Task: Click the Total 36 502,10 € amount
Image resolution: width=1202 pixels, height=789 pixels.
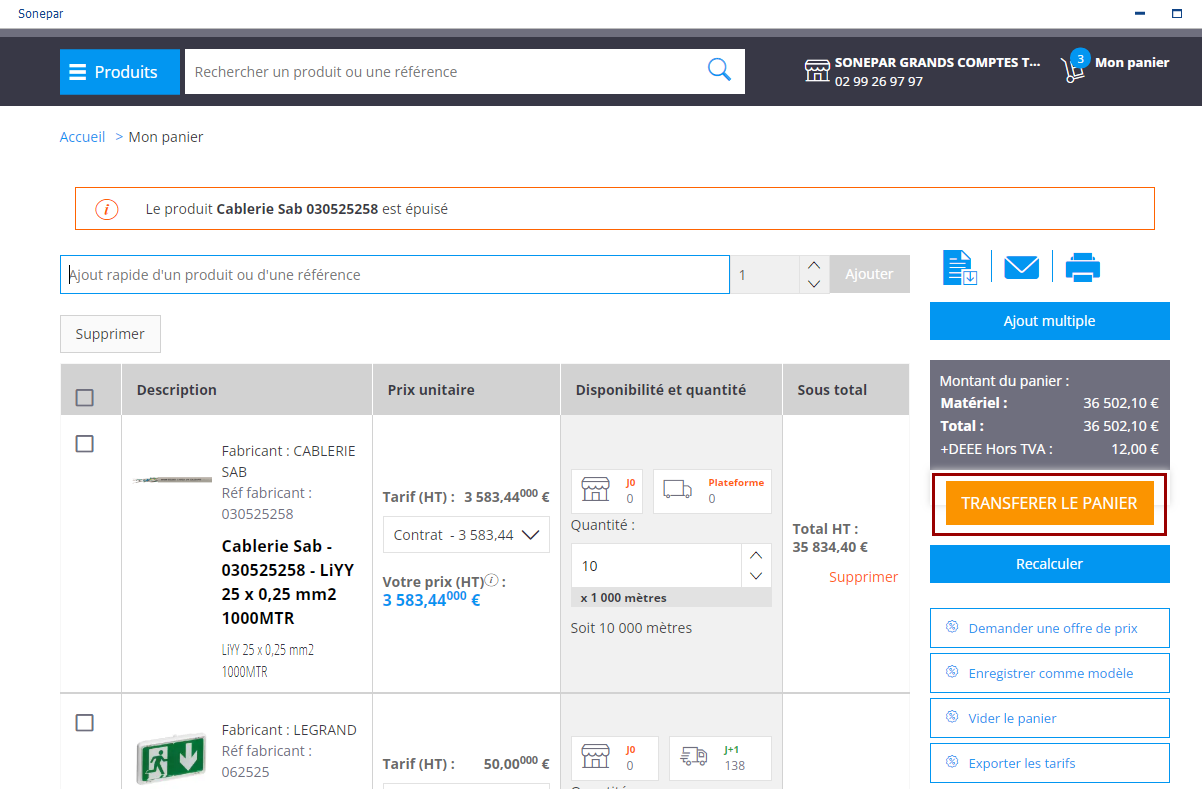Action: (x=1120, y=426)
